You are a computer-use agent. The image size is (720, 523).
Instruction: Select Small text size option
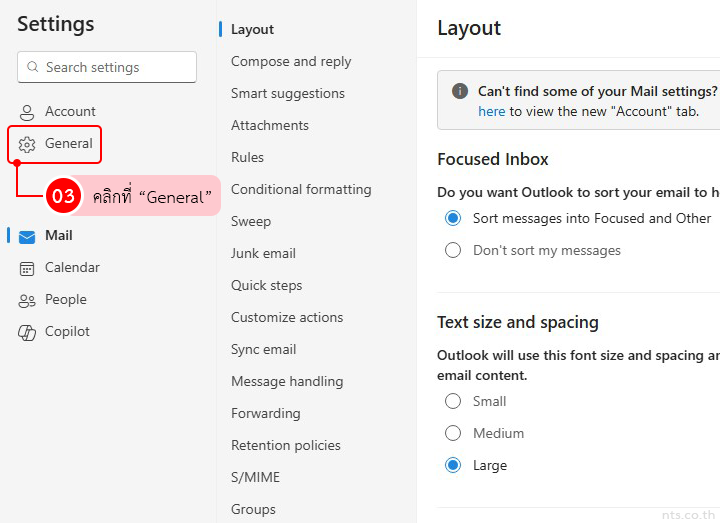point(453,401)
